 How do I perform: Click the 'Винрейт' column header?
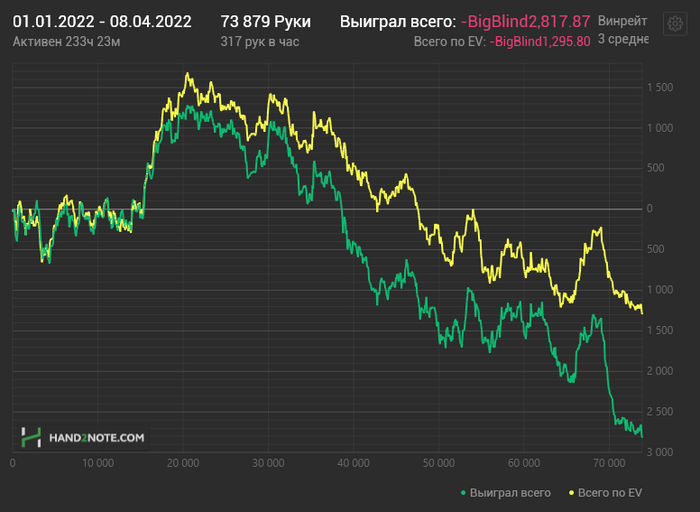(622, 21)
